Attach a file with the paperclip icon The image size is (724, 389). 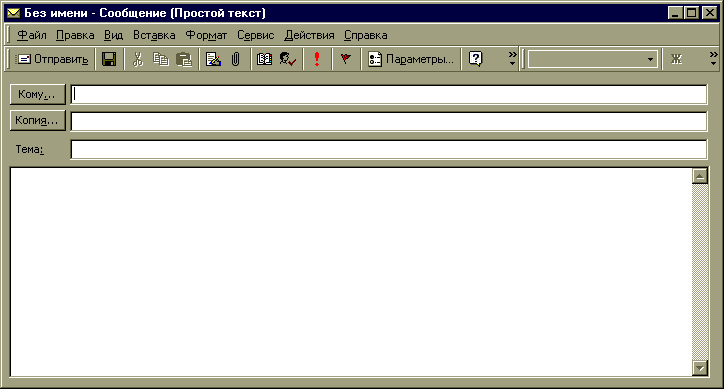235,59
